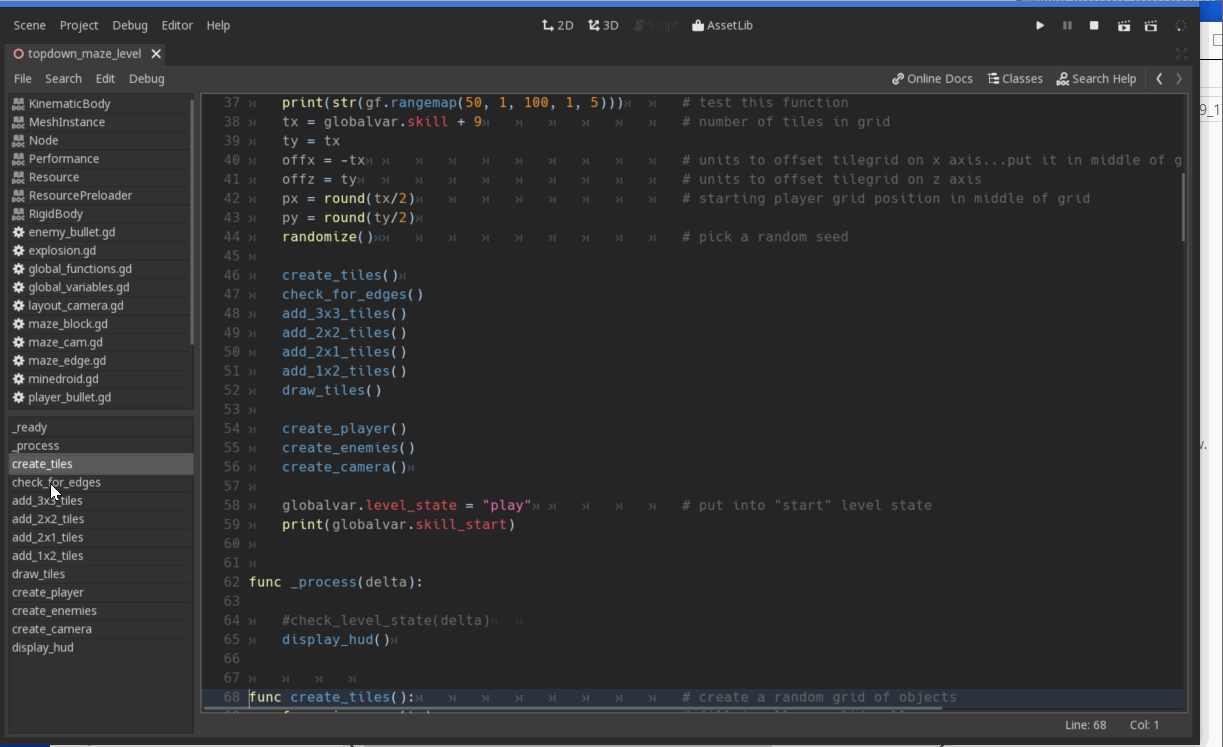The image size is (1223, 747).
Task: Open the Classes reference browser
Action: point(1015,78)
